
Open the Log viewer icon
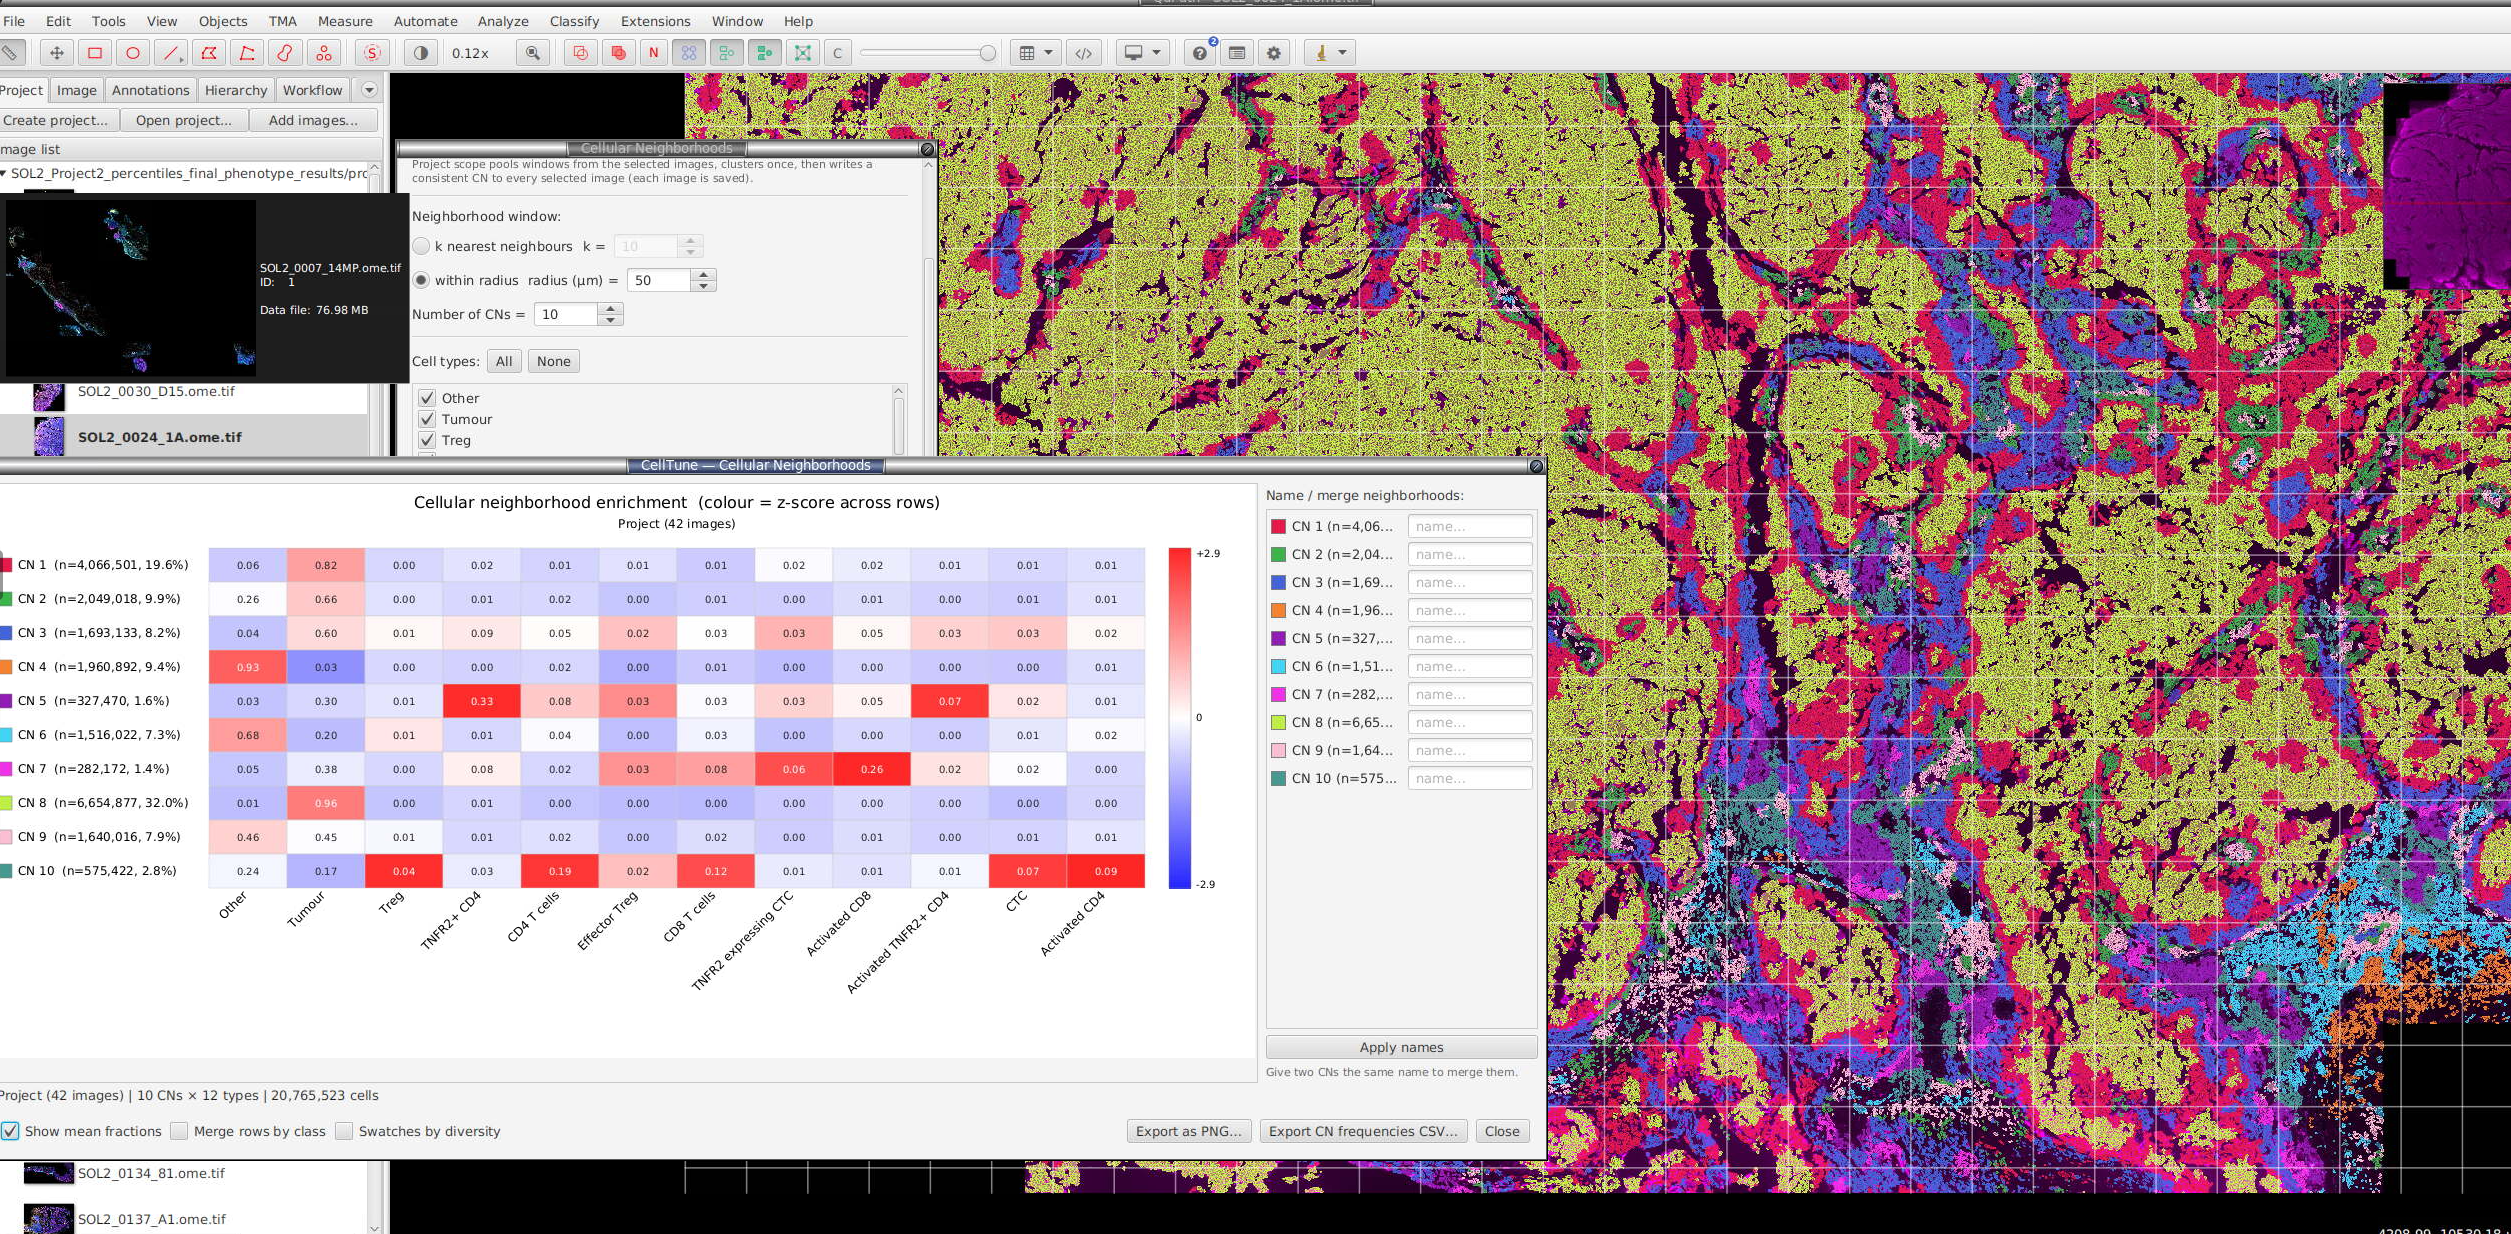coord(1237,53)
